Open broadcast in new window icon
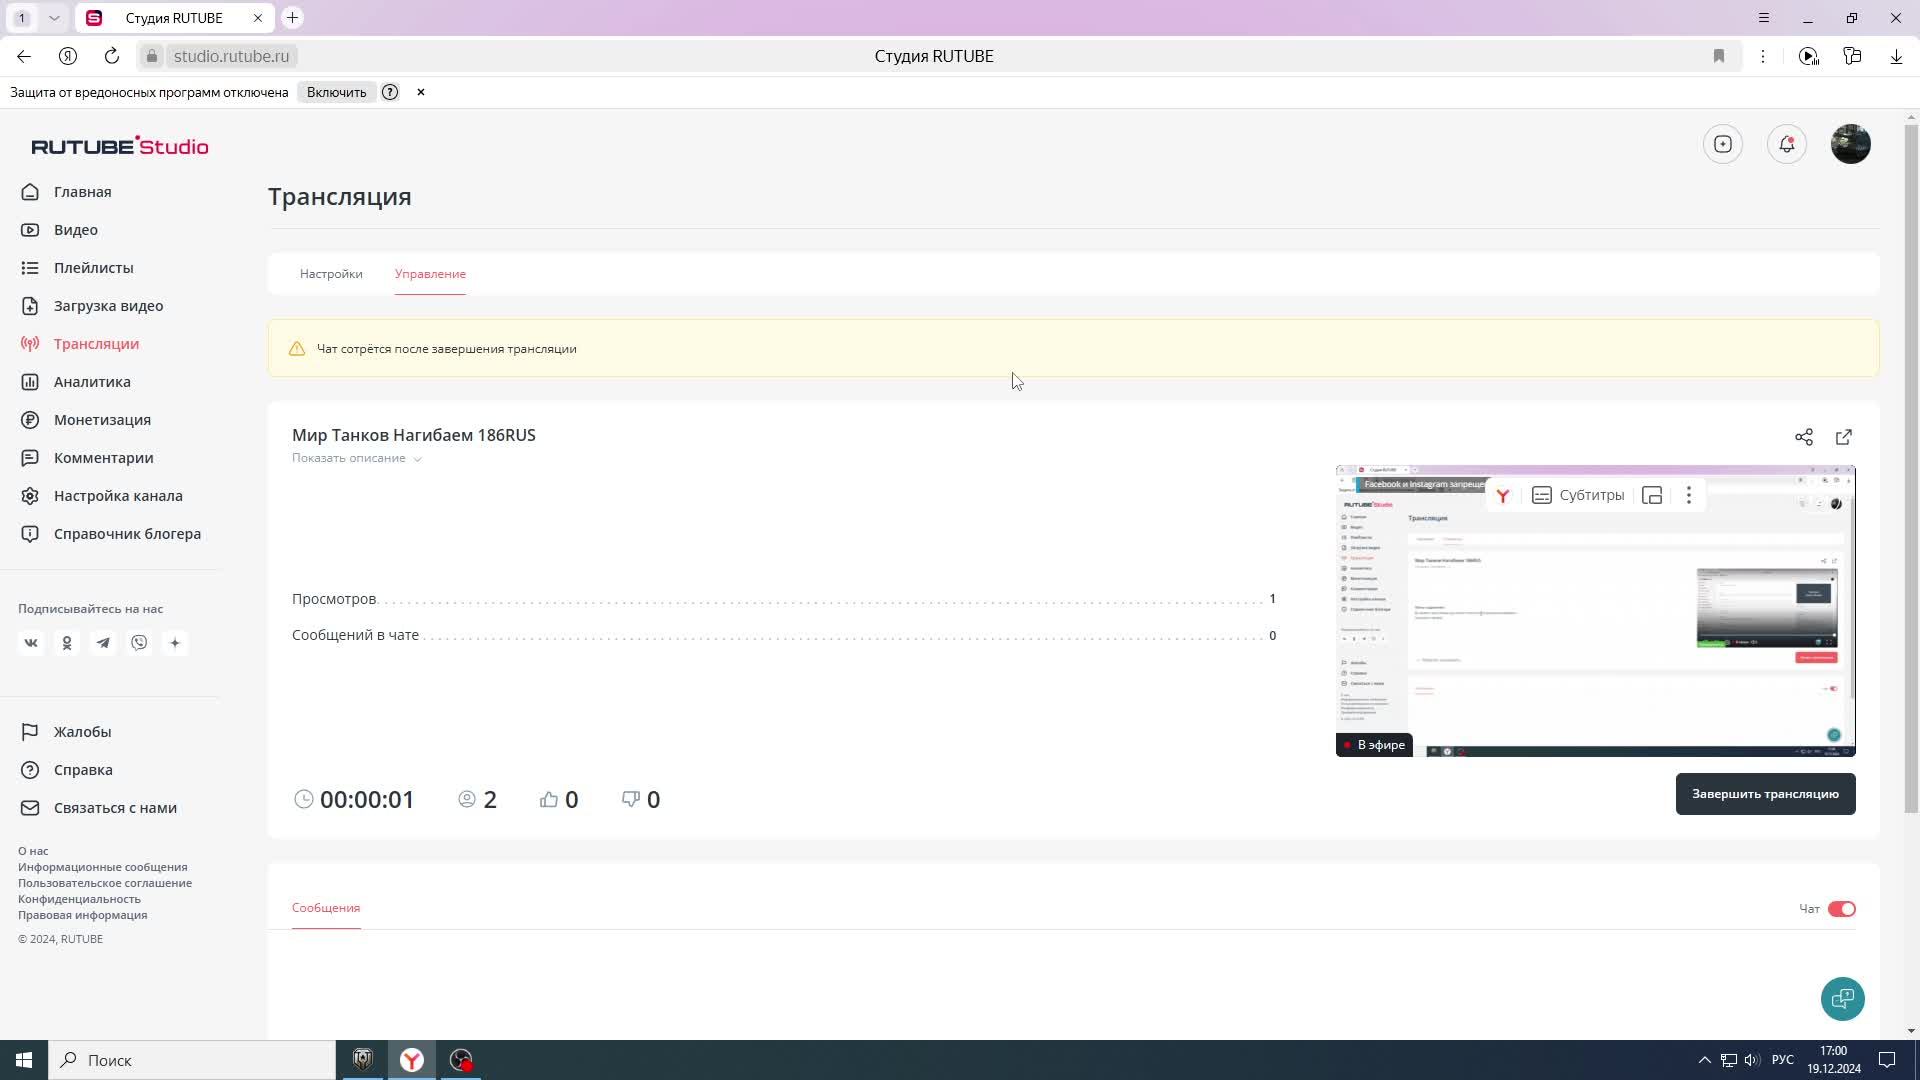 [1844, 437]
